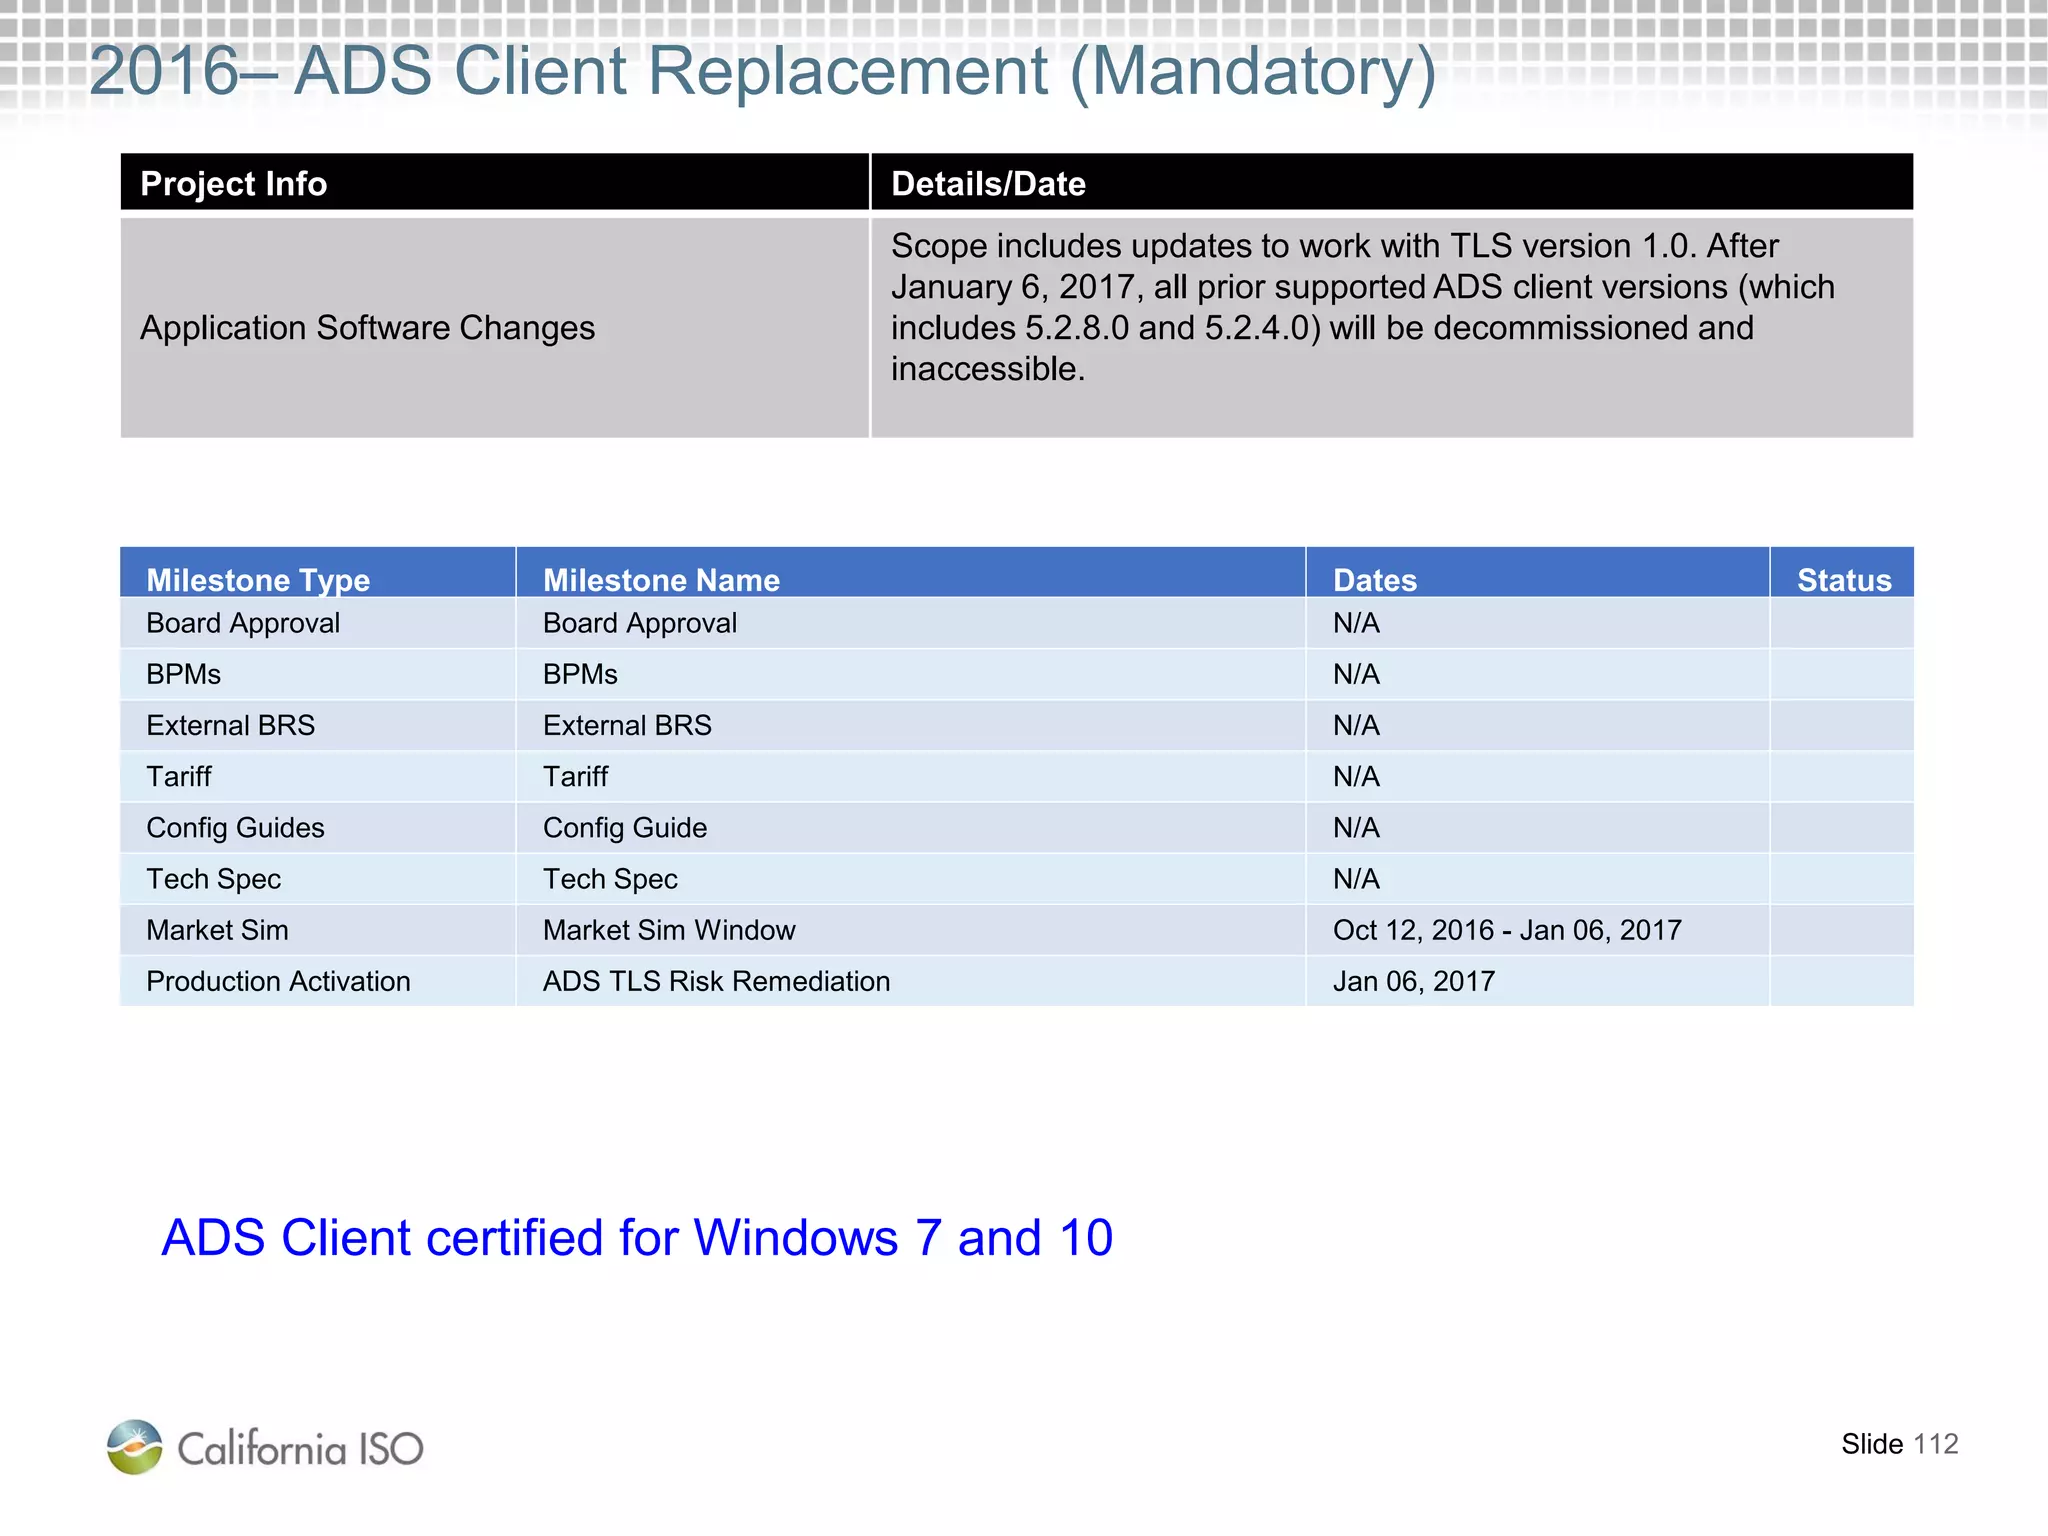Click the 'Slide 112' page number
Screen dimensions: 2048x1536
[1899, 1444]
